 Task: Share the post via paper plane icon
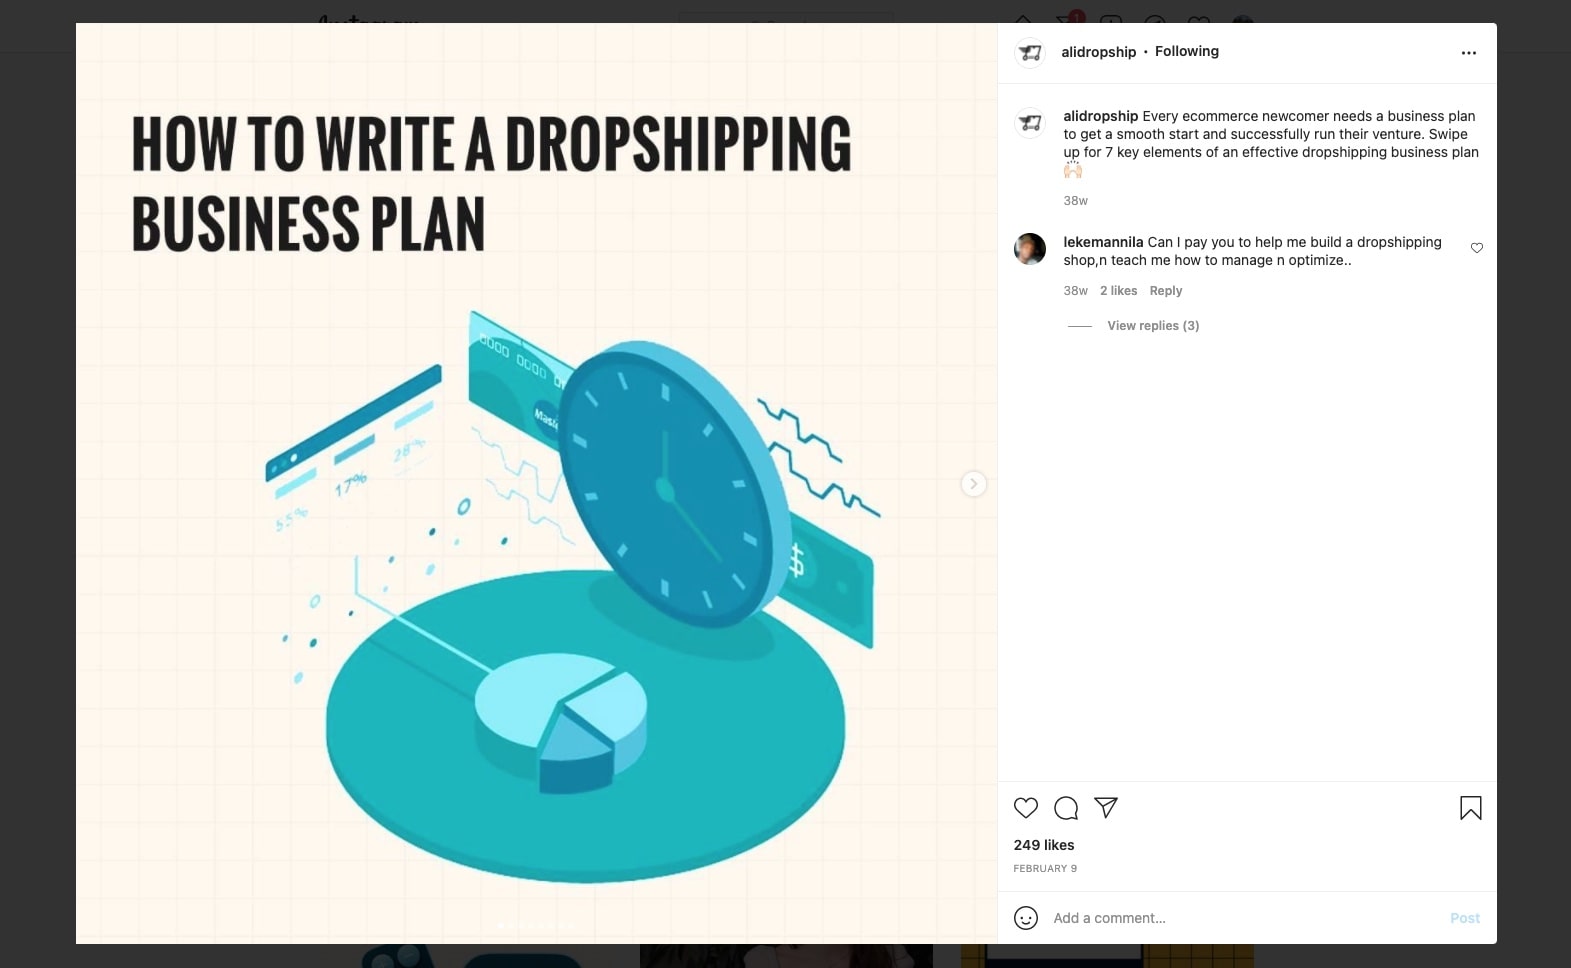click(1106, 808)
